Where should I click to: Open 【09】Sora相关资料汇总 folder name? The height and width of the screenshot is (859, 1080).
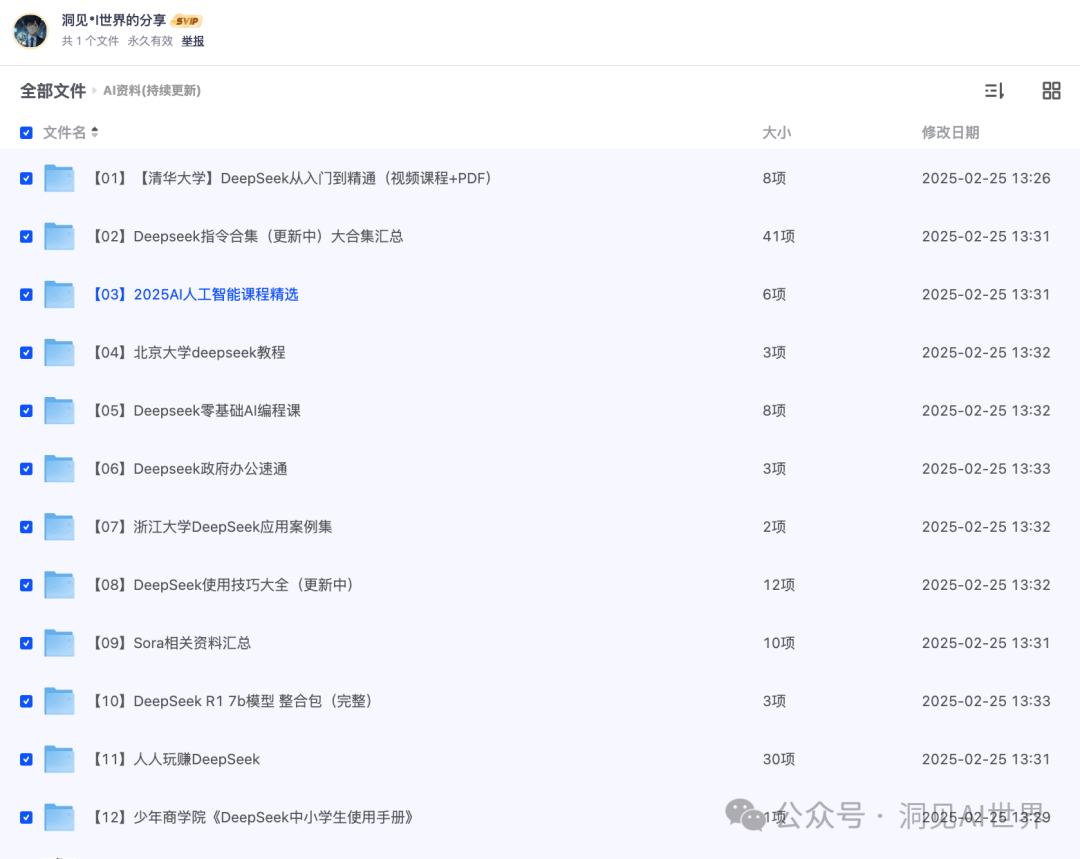point(171,643)
